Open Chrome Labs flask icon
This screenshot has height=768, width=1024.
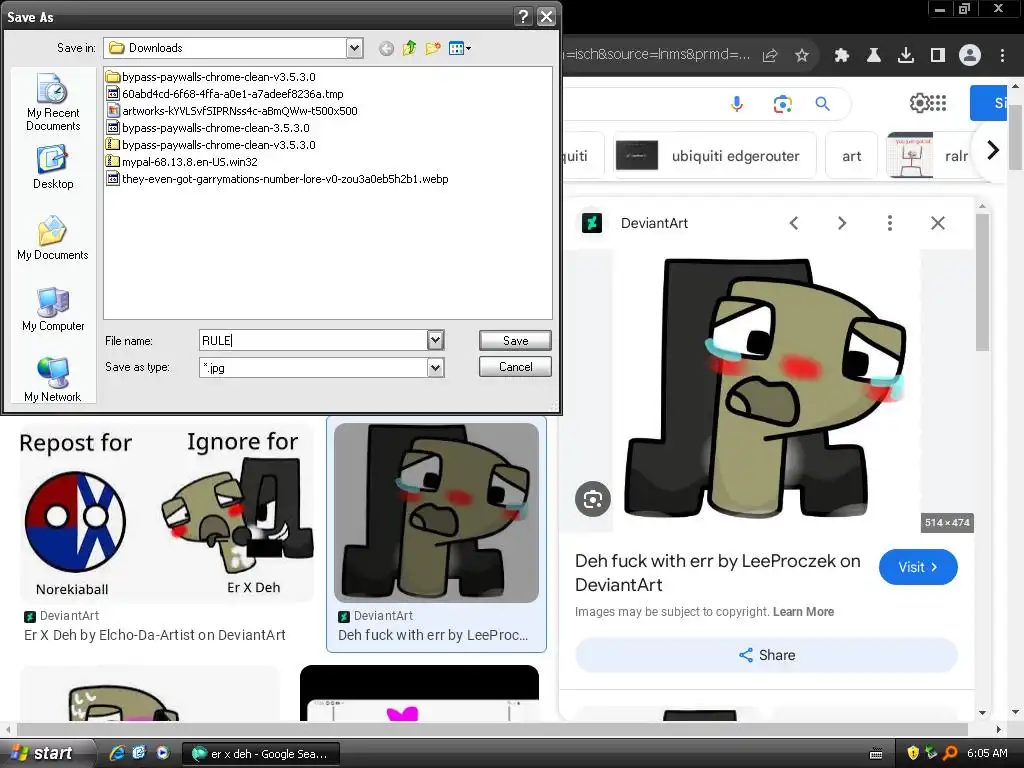click(874, 56)
